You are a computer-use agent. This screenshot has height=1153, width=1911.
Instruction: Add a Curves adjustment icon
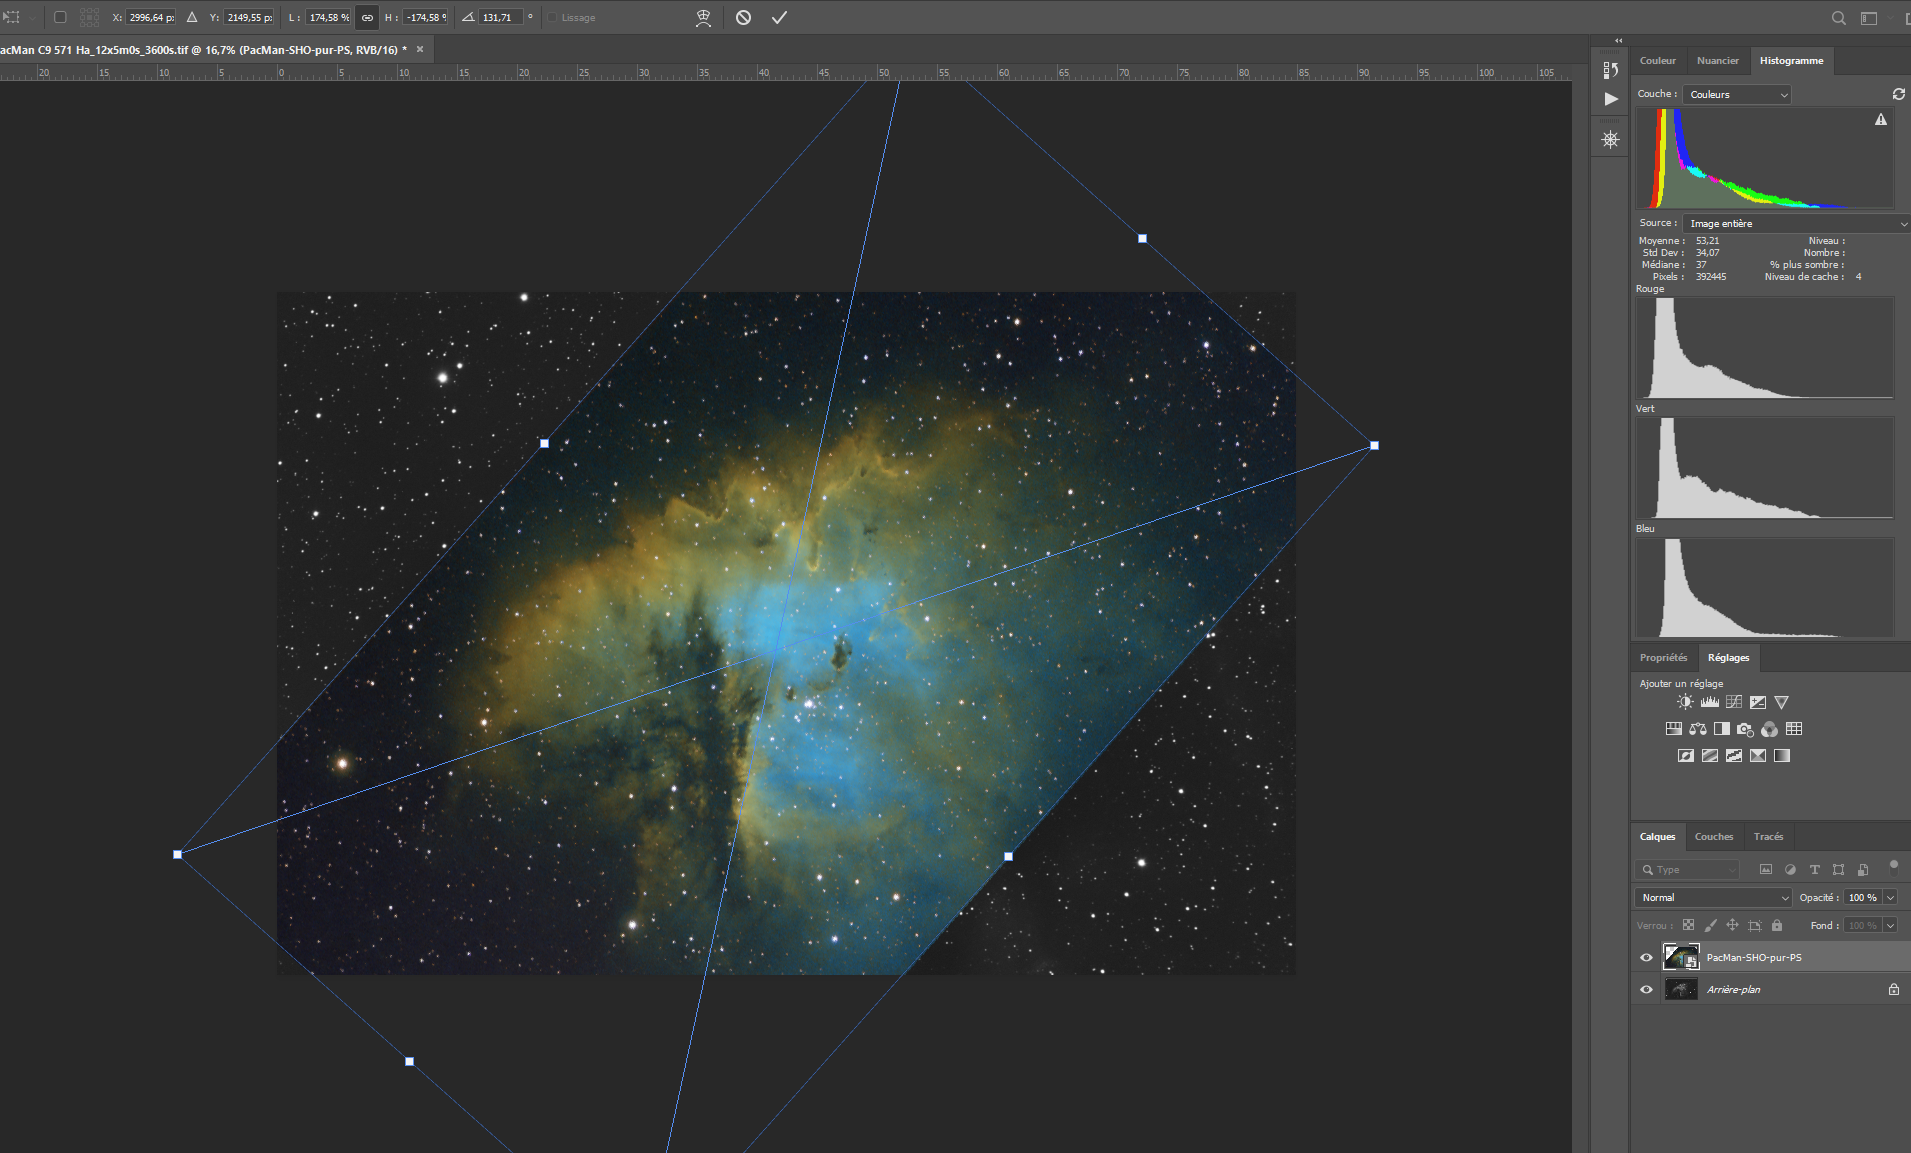pyautogui.click(x=1734, y=702)
